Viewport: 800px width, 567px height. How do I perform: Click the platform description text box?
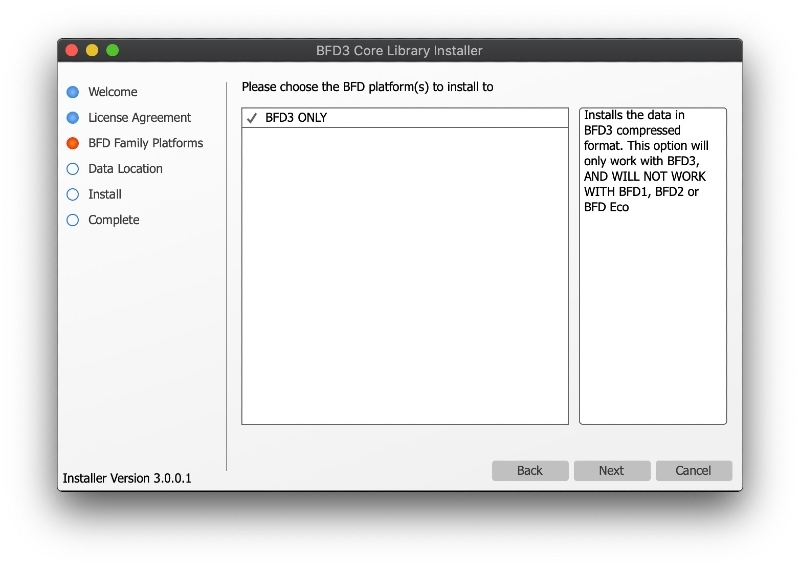(653, 266)
